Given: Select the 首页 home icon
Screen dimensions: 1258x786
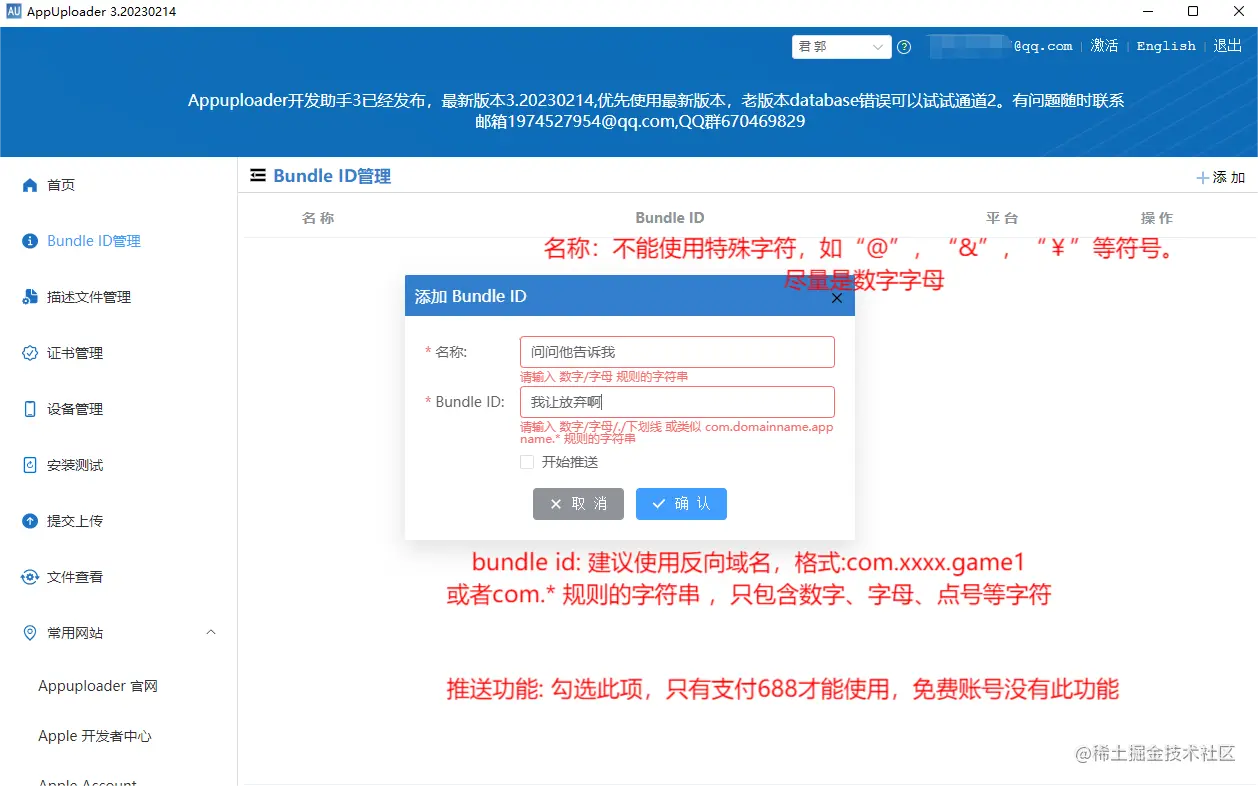Looking at the screenshot, I should tap(30, 184).
